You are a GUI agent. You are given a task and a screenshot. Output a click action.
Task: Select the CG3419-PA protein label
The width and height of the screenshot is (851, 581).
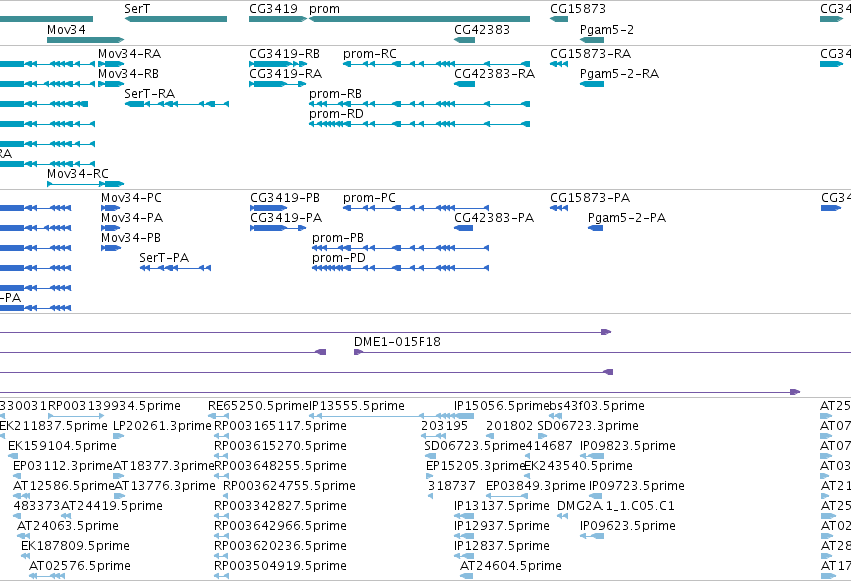286,218
